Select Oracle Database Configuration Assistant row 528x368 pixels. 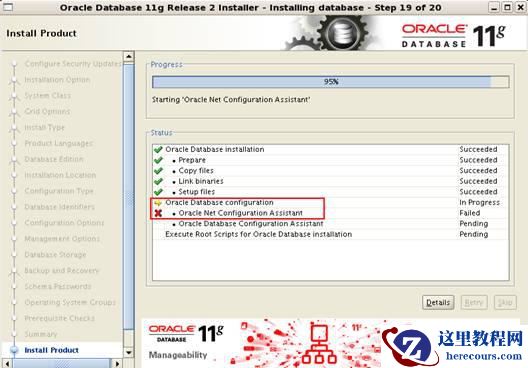pyautogui.click(x=331, y=224)
